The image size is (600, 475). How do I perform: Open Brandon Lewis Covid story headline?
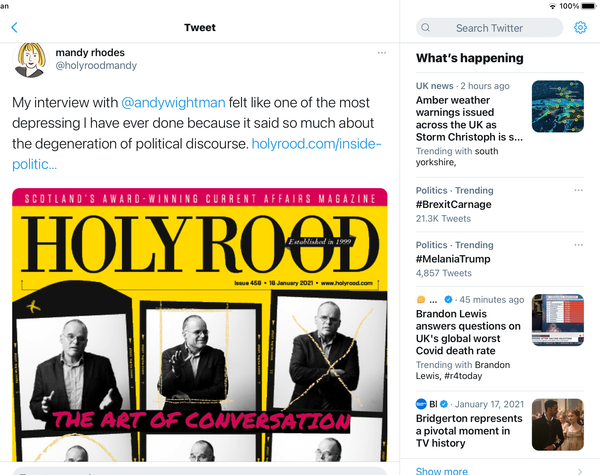tap(468, 332)
